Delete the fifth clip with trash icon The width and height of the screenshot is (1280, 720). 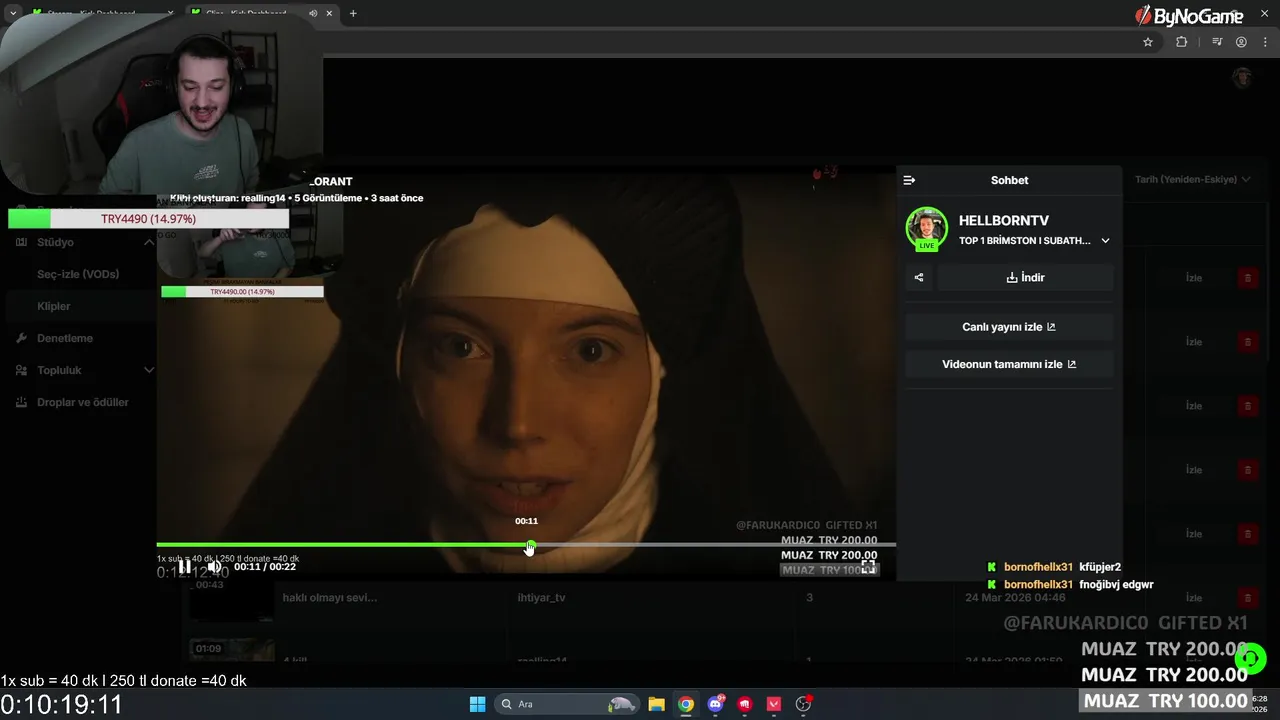tap(1247, 534)
